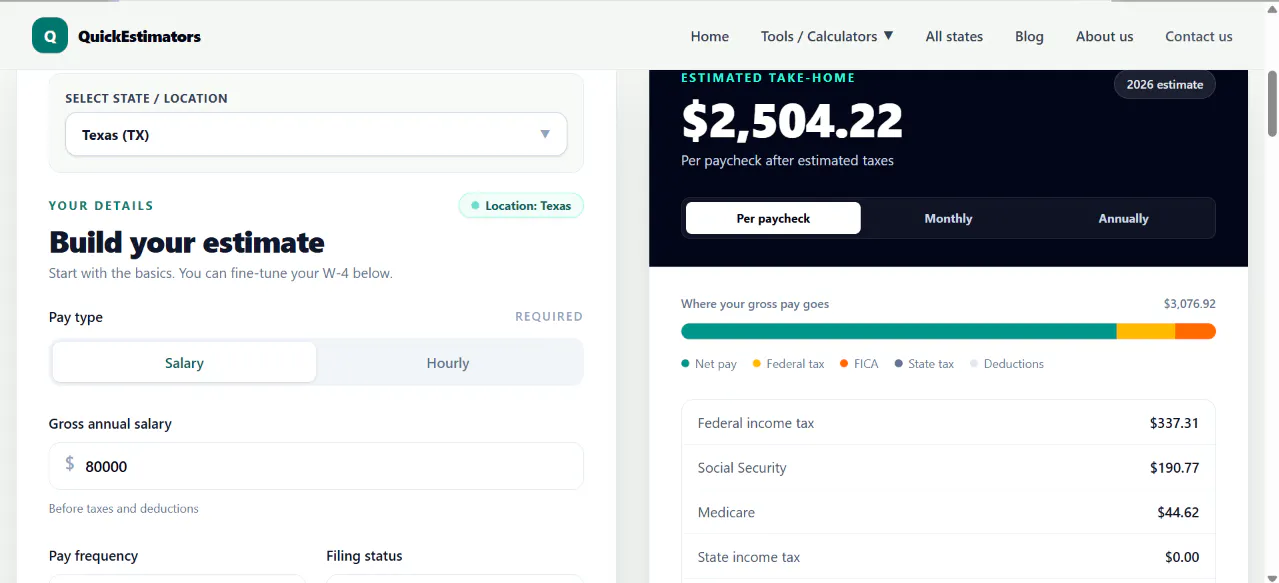Click the Tools / Calculators dropdown triangle
This screenshot has width=1279, height=583.
point(888,35)
